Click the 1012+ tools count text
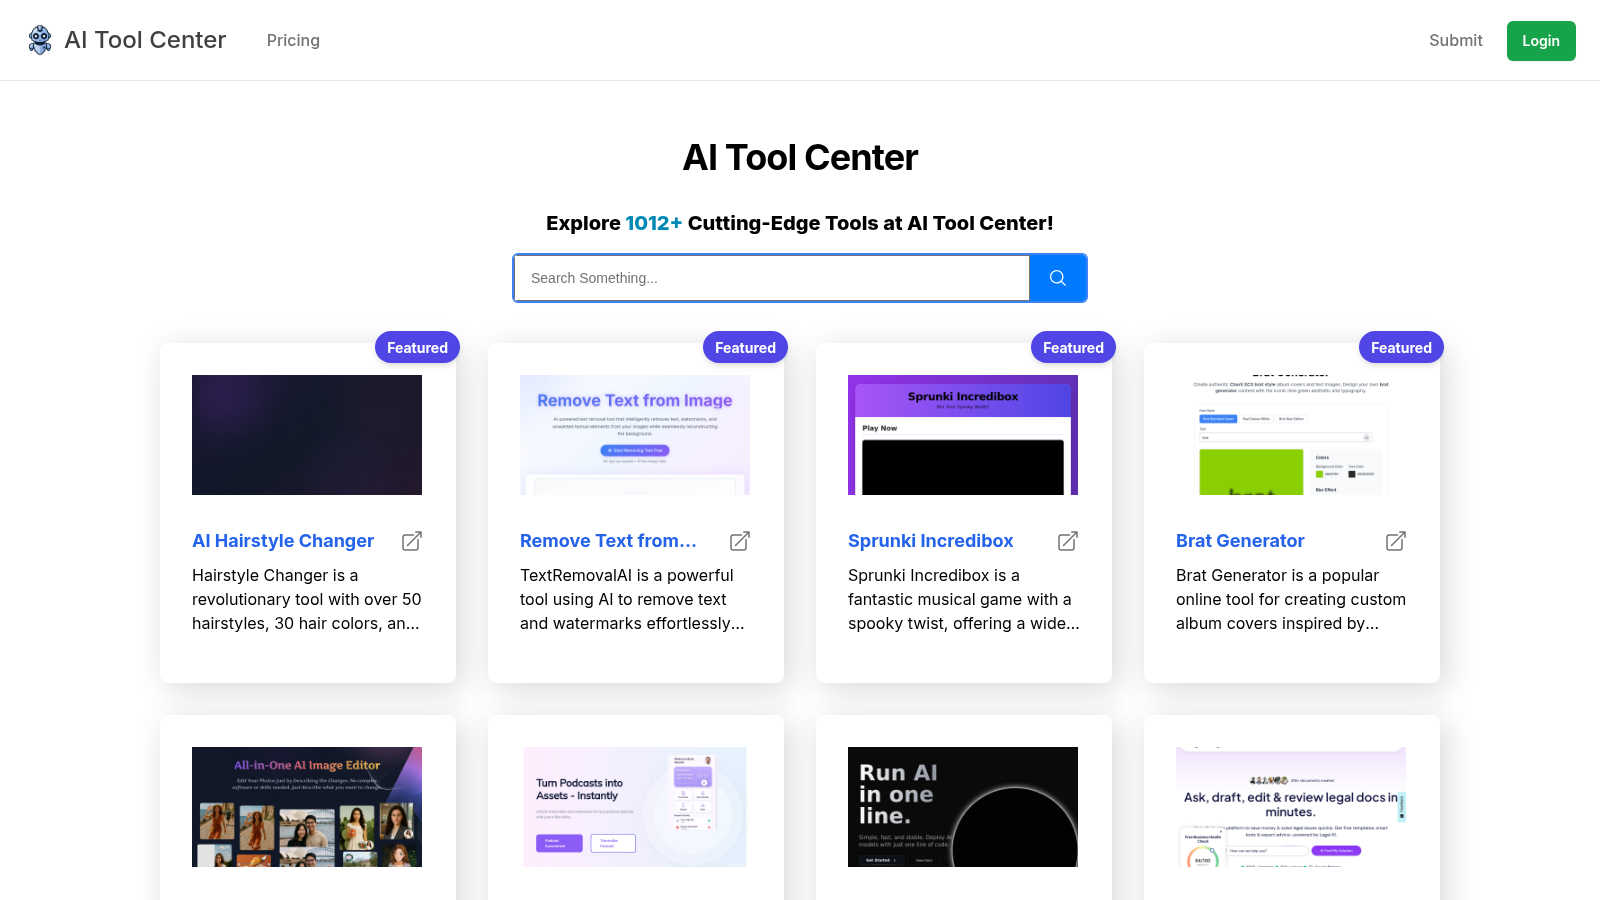Viewport: 1600px width, 900px height. tap(653, 223)
